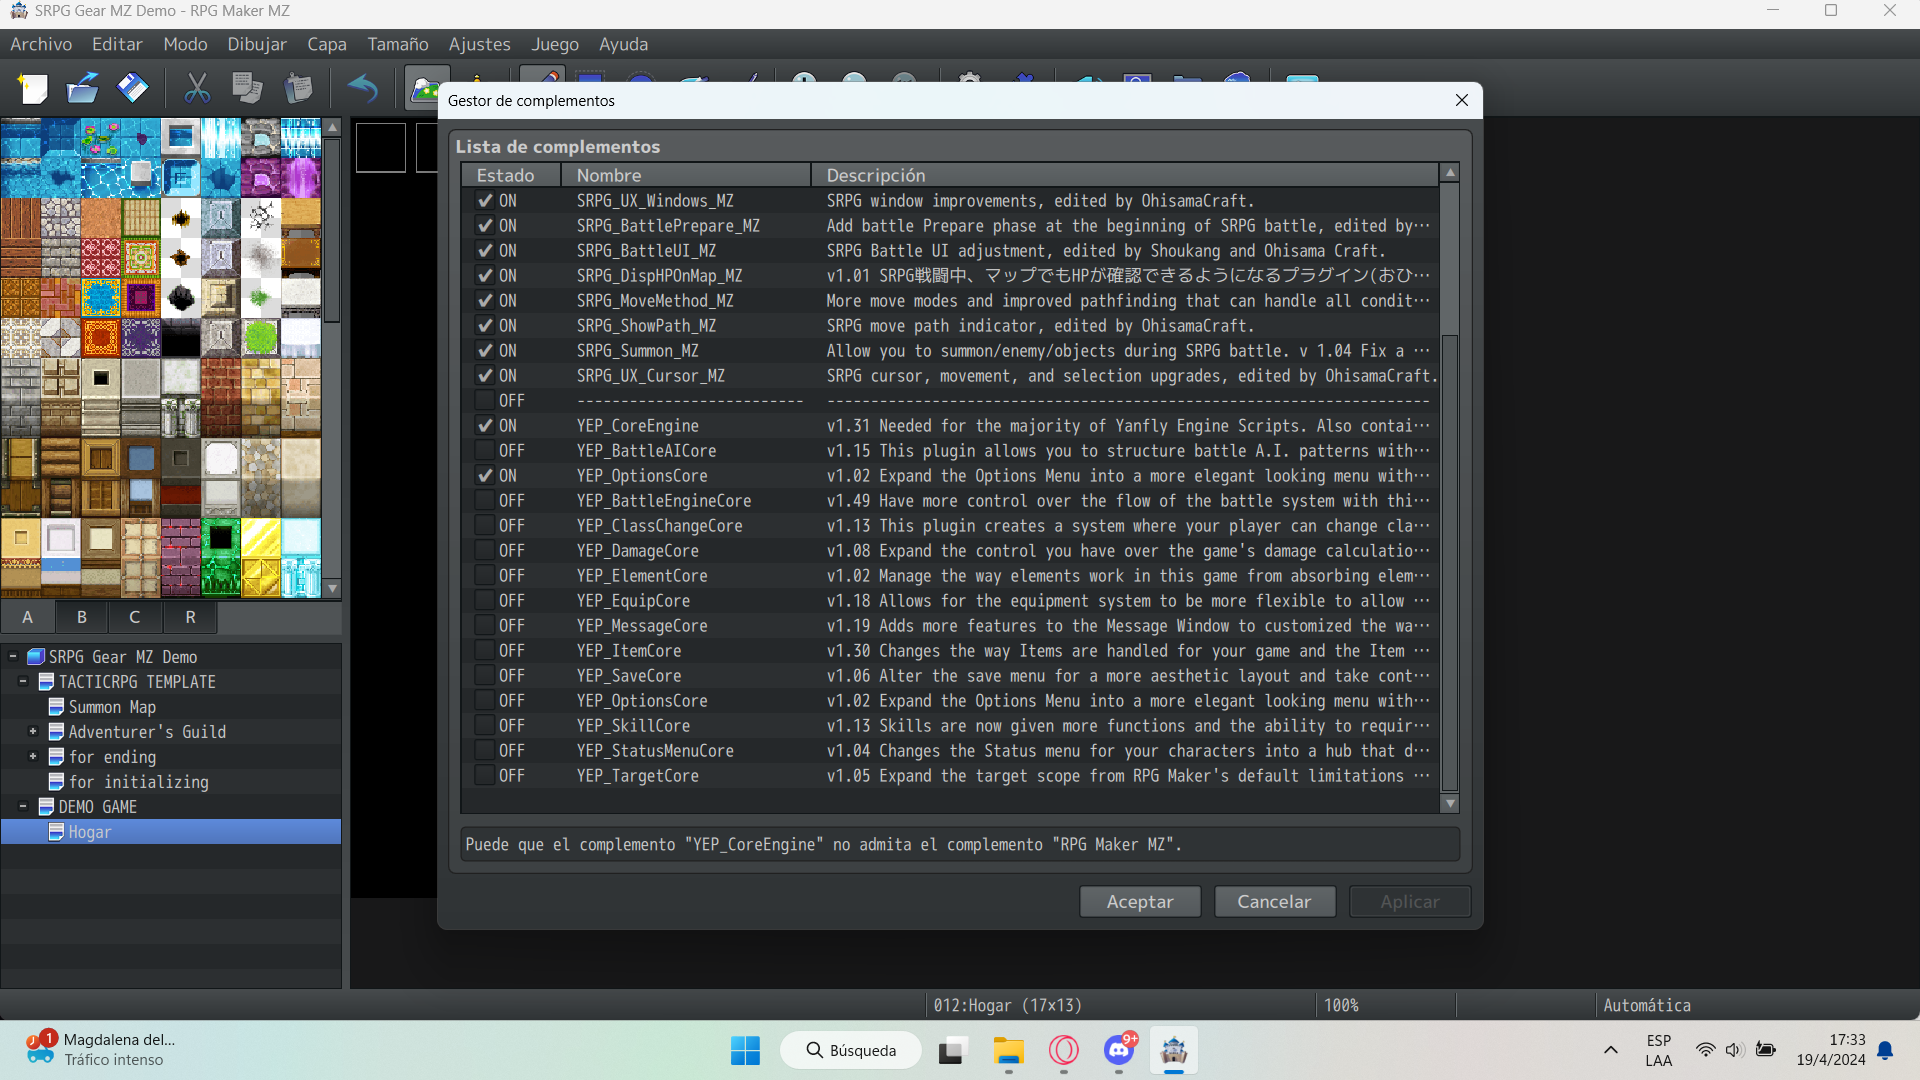Viewport: 1920px width, 1080px height.
Task: Open the Editar menu
Action: [117, 44]
